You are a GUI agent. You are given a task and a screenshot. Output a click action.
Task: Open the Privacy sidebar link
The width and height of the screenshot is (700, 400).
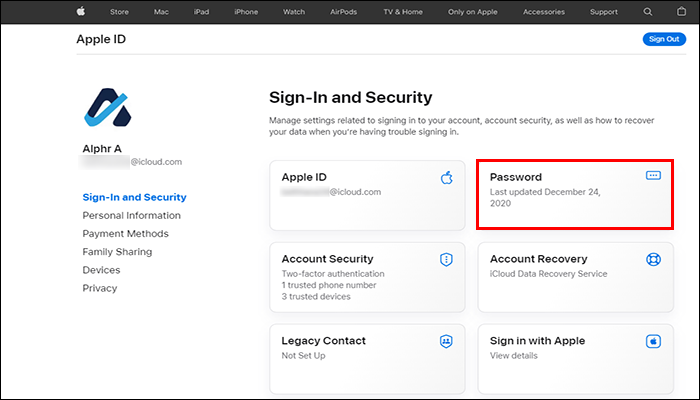[x=101, y=288]
